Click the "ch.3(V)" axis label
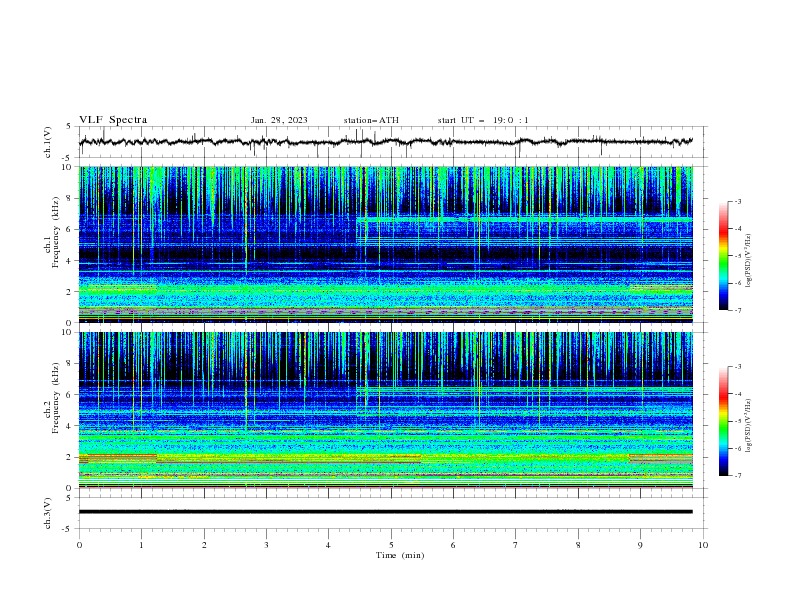Screen dimensions: 792x612 pyautogui.click(x=48, y=513)
